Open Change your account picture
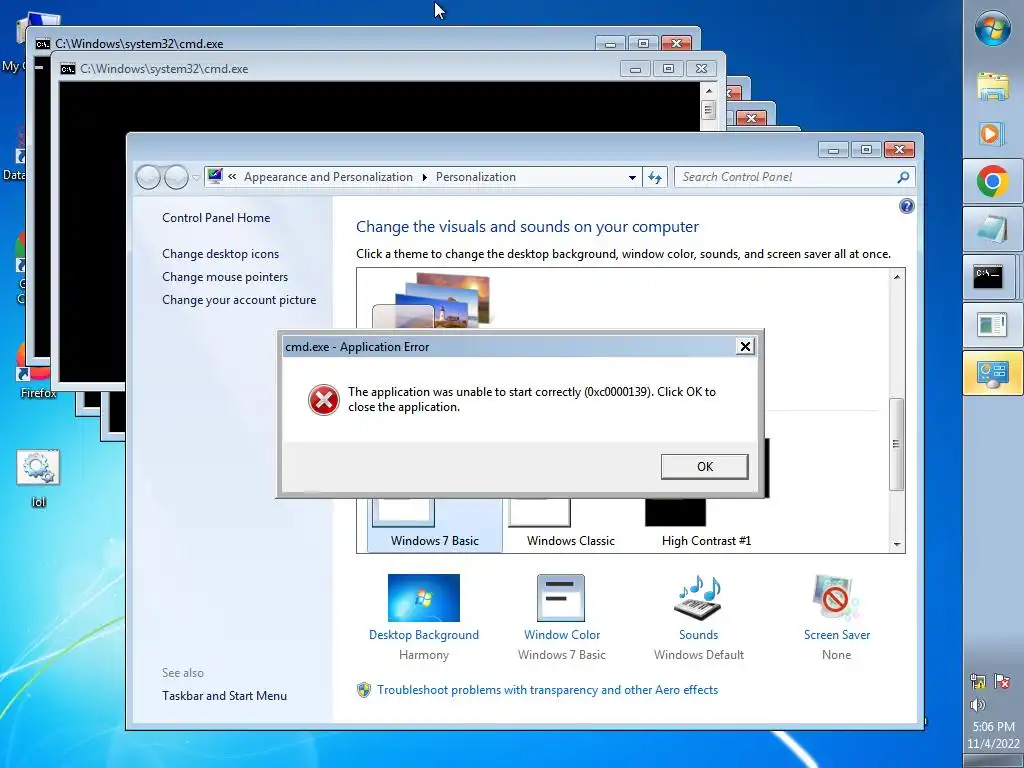Screen dimensions: 1024x768 click(239, 300)
